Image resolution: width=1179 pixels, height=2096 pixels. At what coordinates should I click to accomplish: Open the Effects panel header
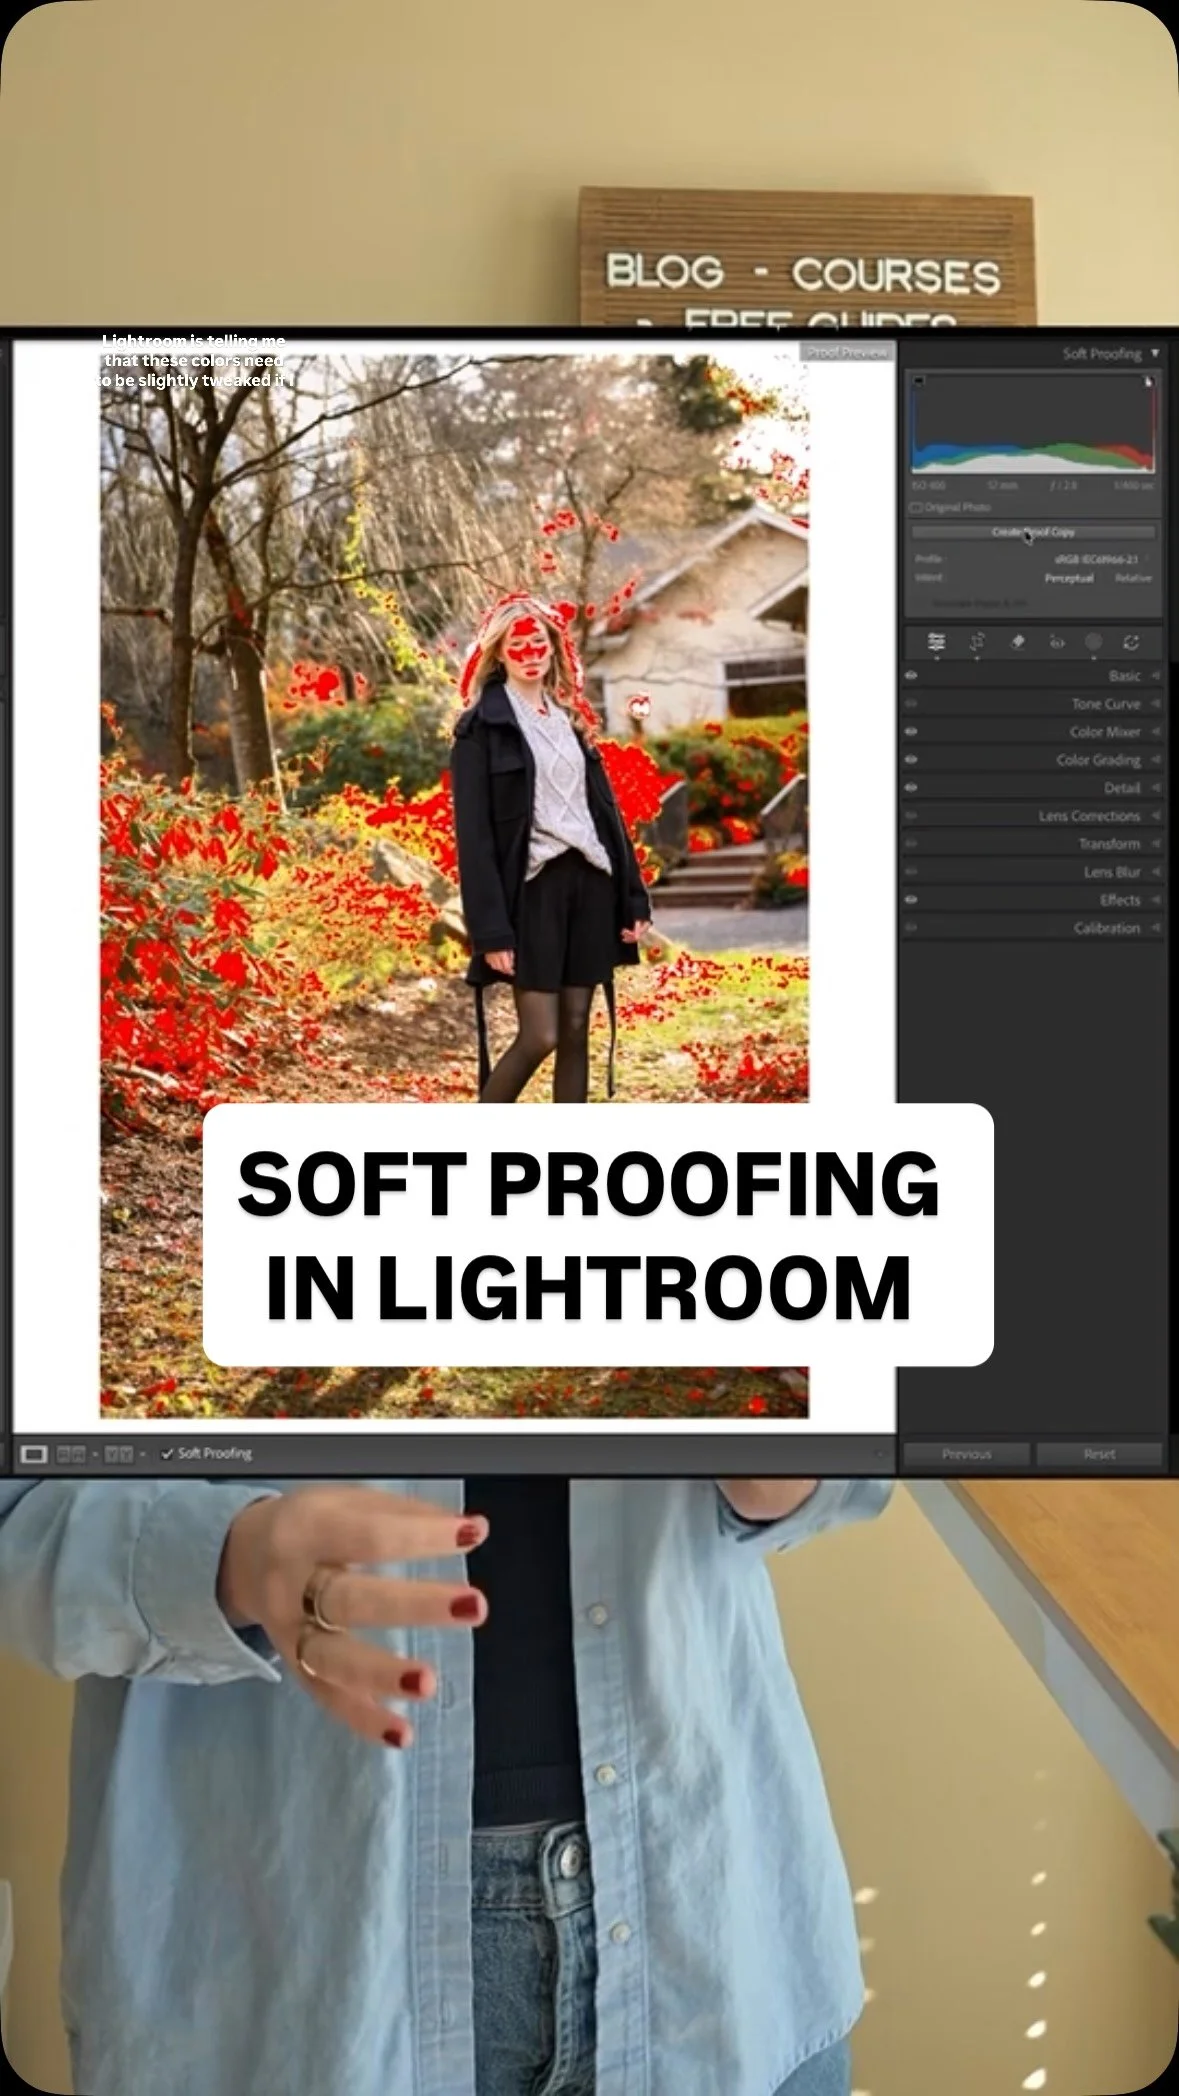coord(1032,900)
